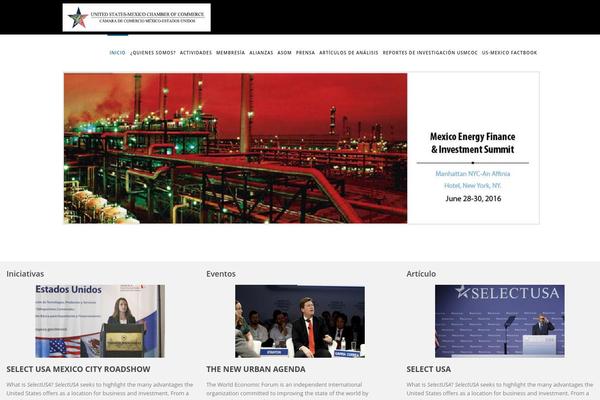The height and width of the screenshot is (400, 600).
Task: Click the Artículo section heading
Action: (x=421, y=274)
